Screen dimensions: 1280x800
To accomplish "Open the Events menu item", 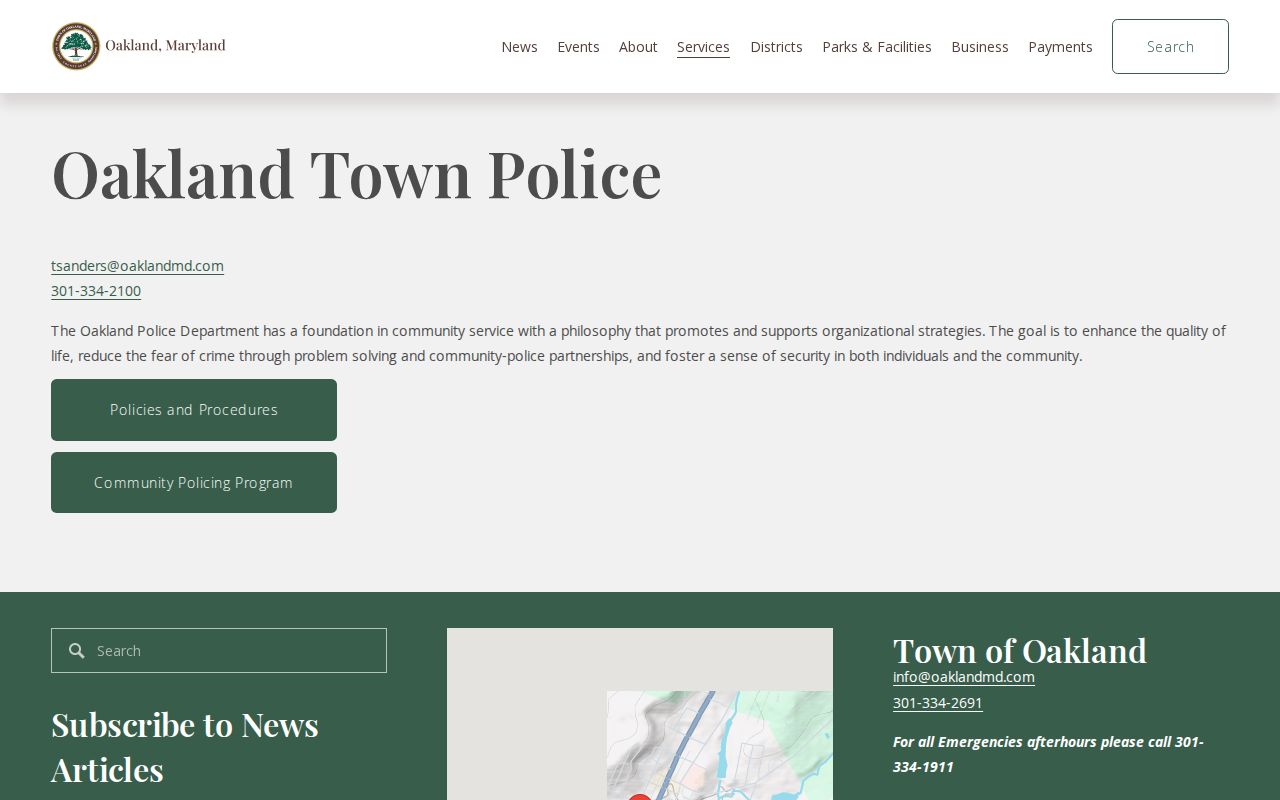I will point(578,47).
